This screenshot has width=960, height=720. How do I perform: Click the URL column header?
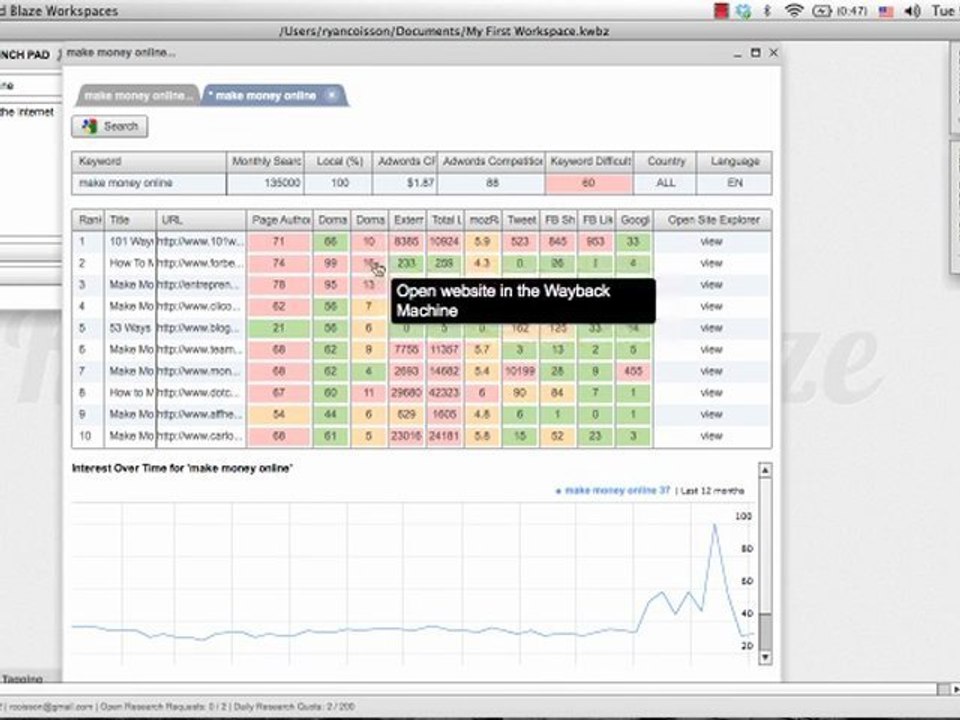[201, 220]
